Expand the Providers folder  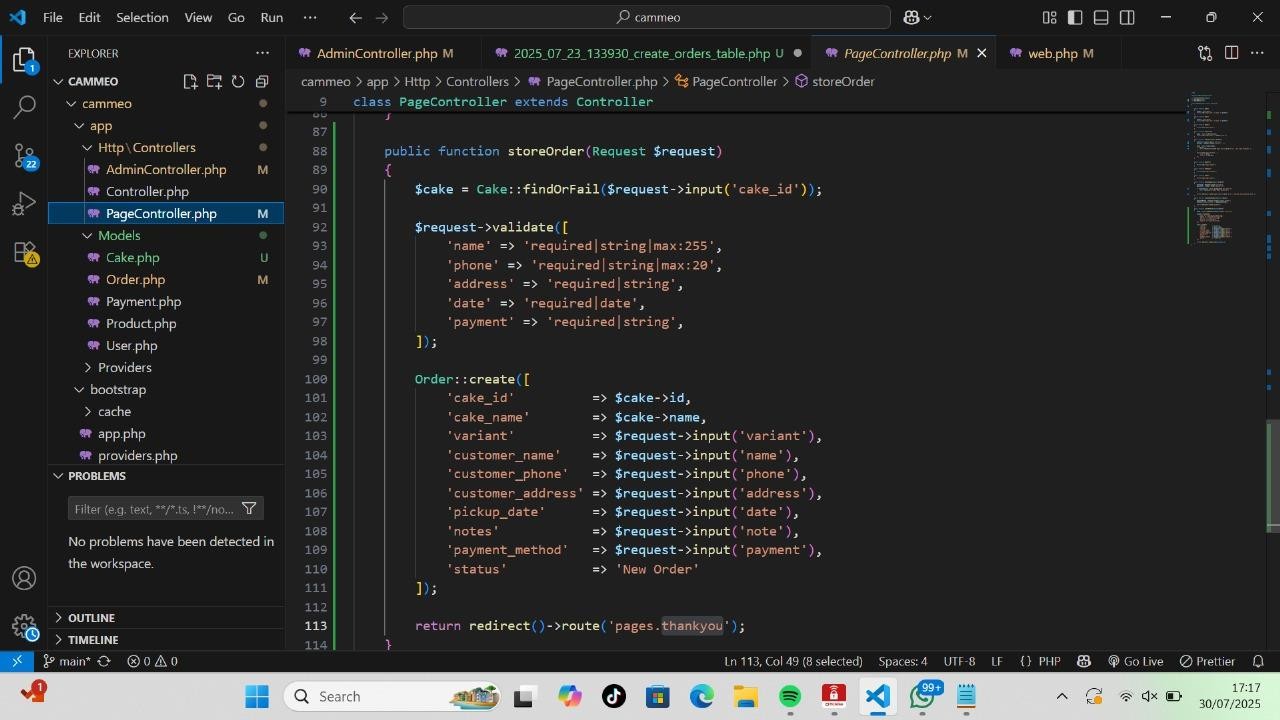tap(124, 367)
